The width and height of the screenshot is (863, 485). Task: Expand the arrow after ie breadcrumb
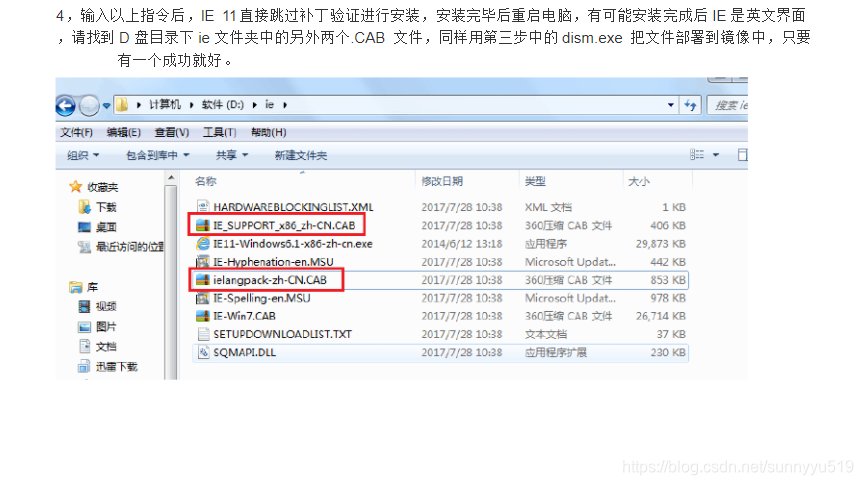tap(285, 105)
